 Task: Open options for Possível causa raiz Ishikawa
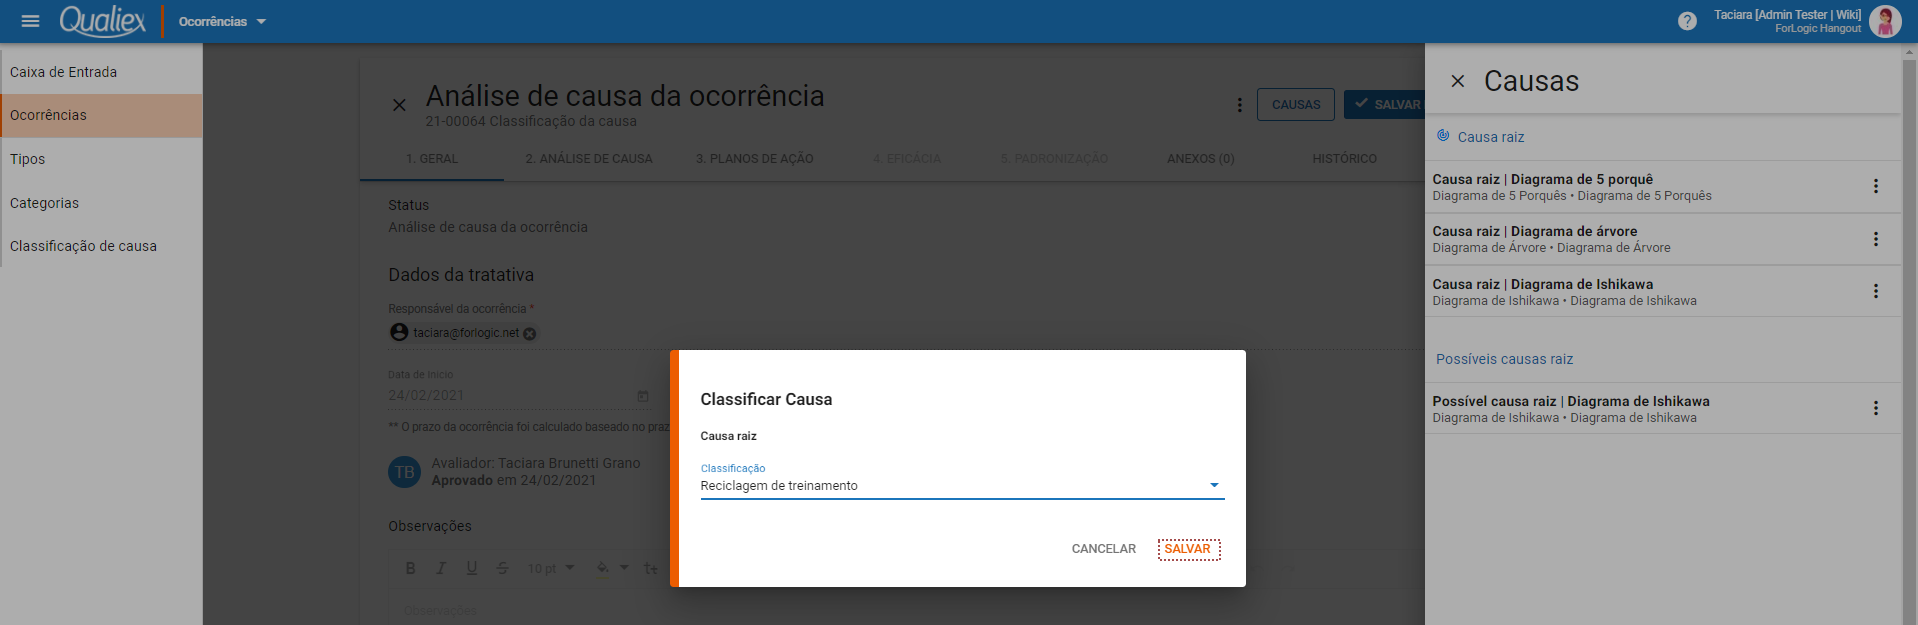[1876, 408]
